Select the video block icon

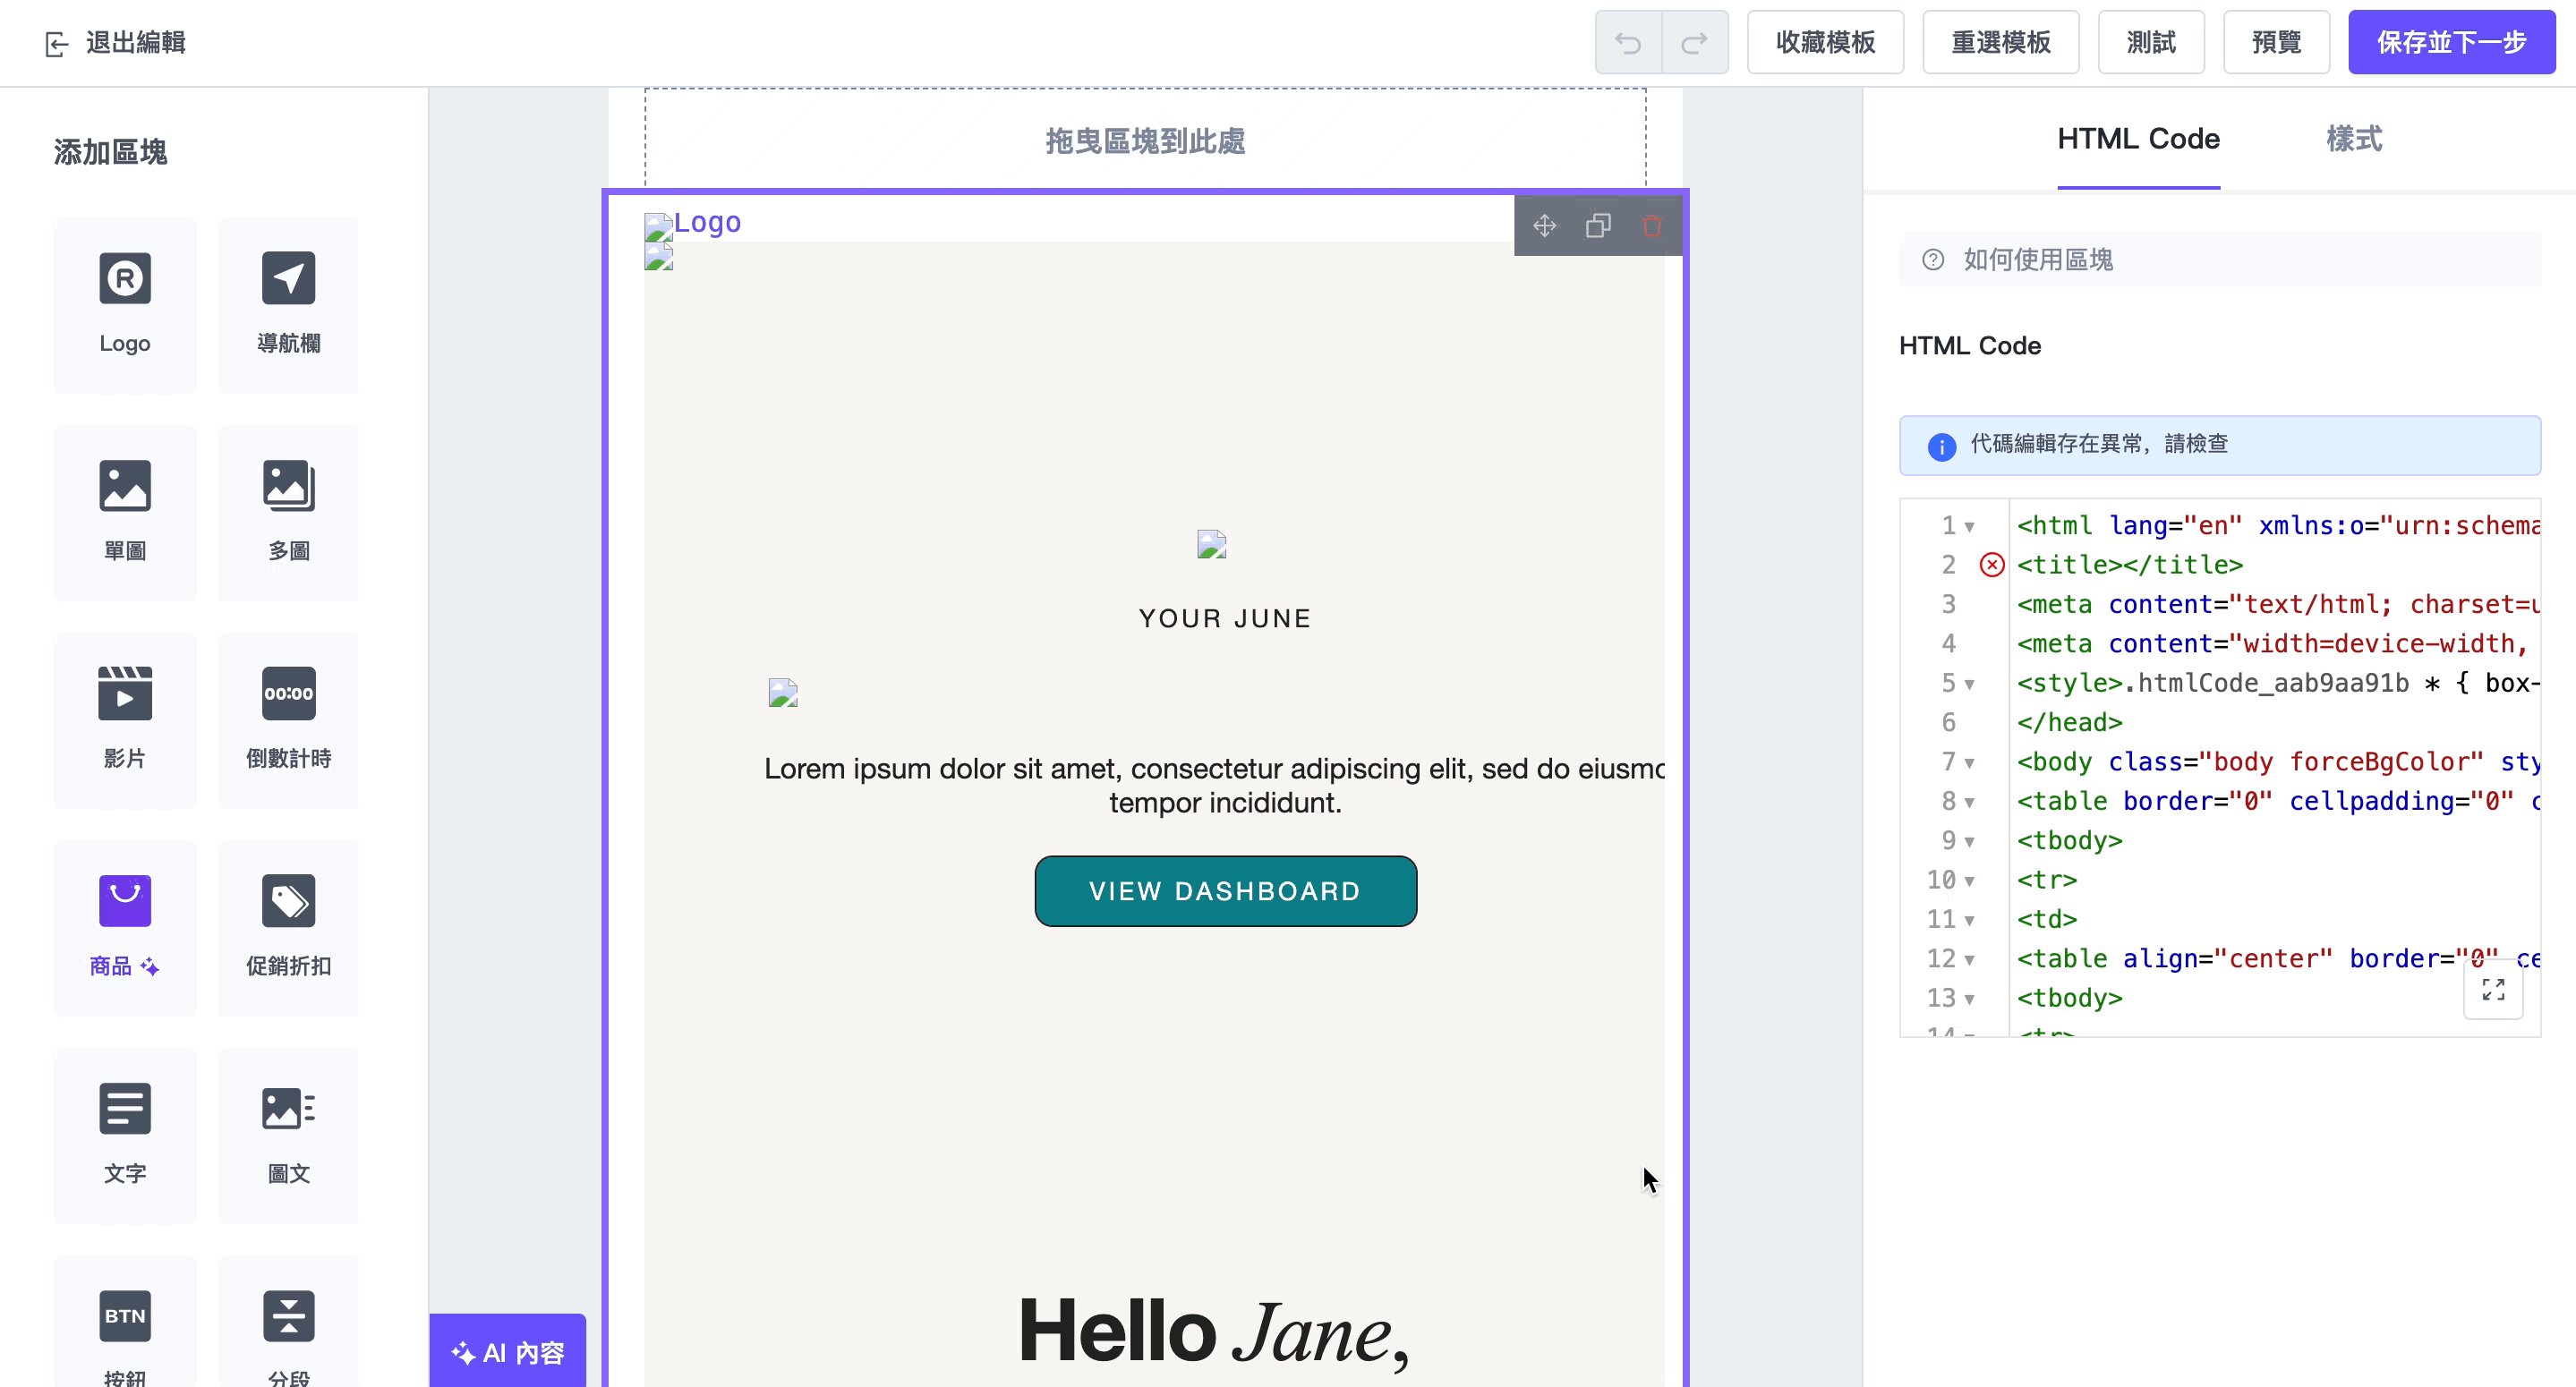tap(125, 694)
